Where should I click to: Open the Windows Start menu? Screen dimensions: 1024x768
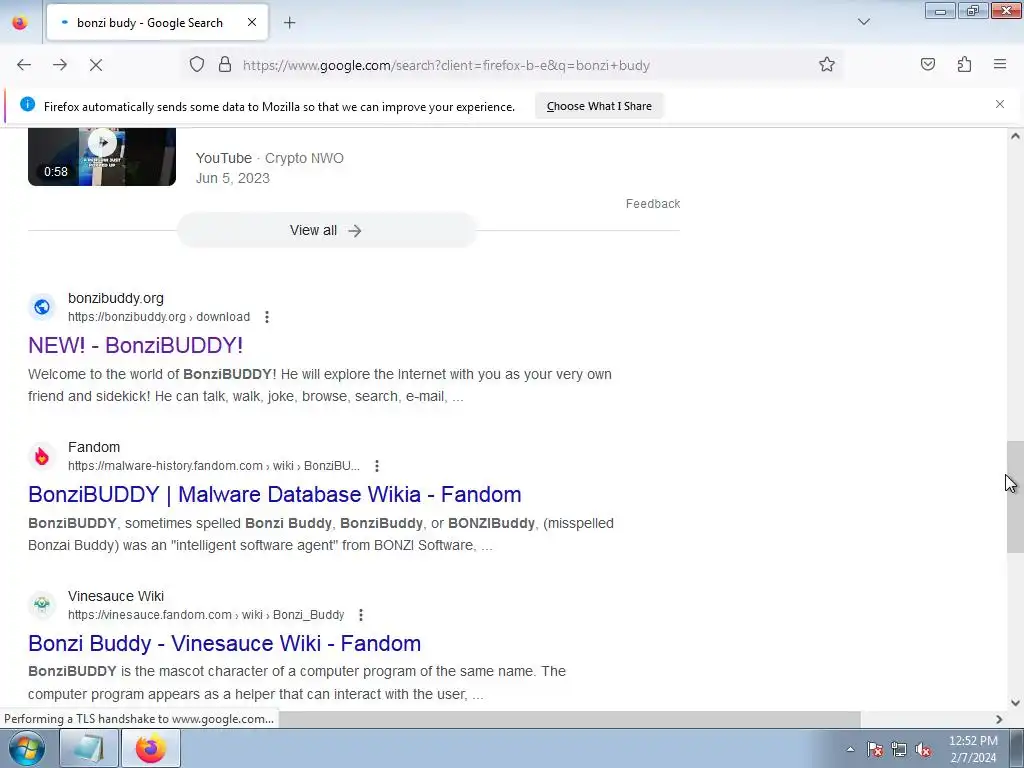tap(27, 748)
